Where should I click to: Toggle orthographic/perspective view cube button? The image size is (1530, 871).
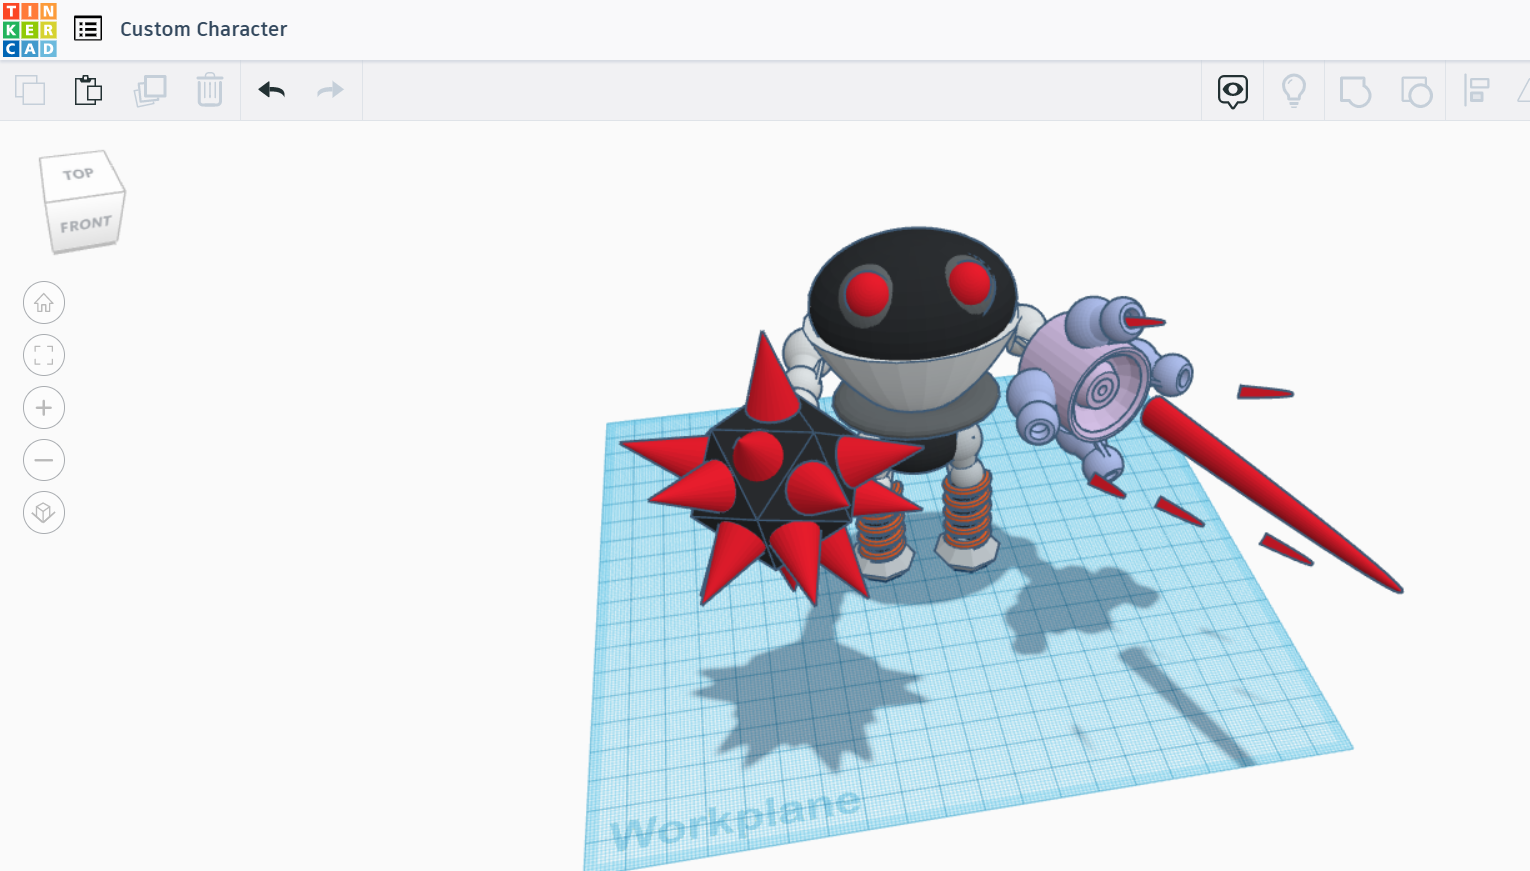pyautogui.click(x=44, y=513)
